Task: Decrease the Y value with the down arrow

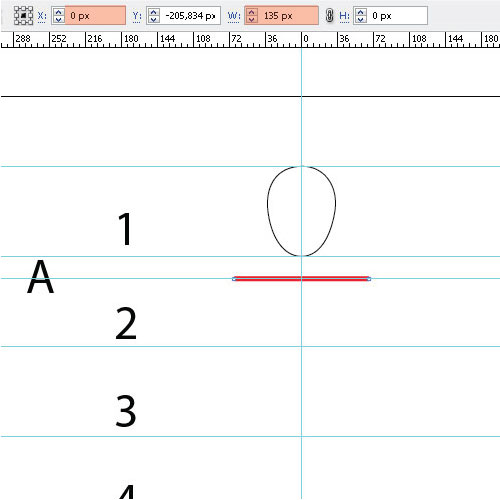Action: (x=154, y=19)
